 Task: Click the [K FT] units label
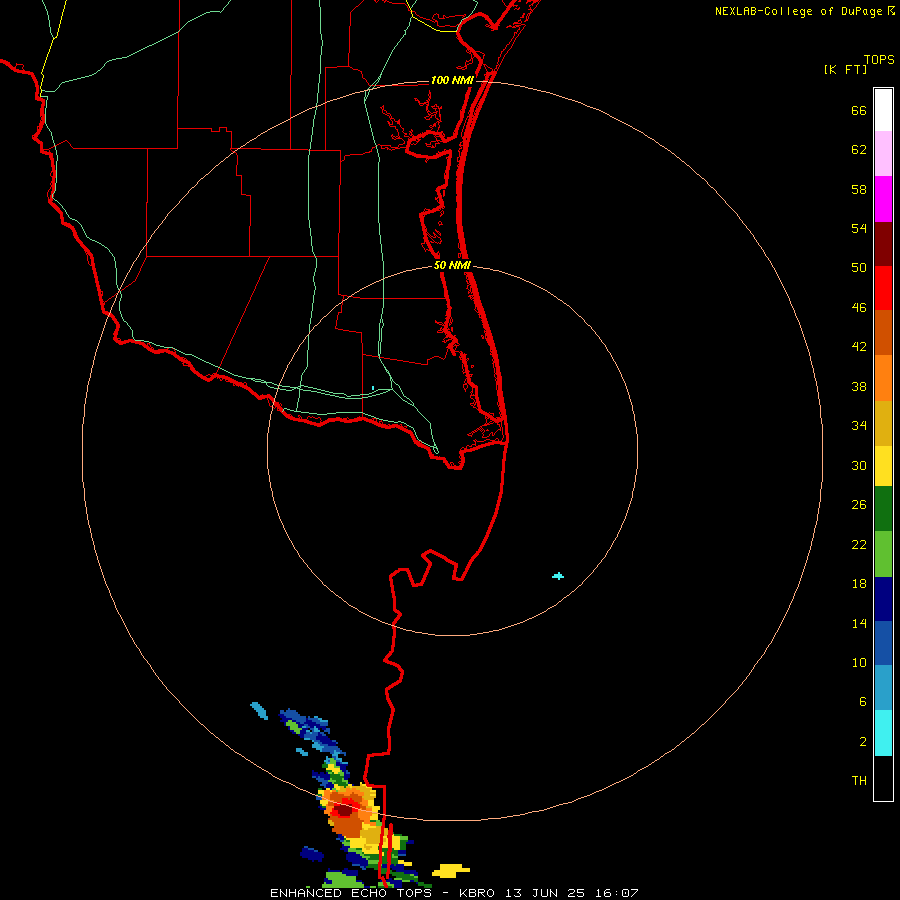845,69
